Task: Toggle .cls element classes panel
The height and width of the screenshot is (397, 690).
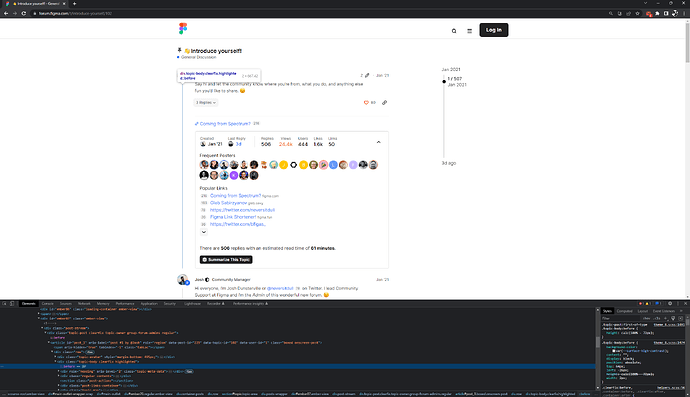Action: coord(657,318)
